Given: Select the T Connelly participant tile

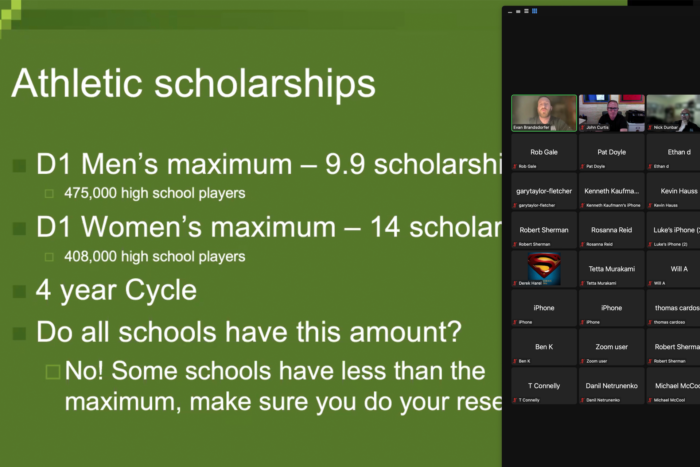Looking at the screenshot, I should click(544, 386).
